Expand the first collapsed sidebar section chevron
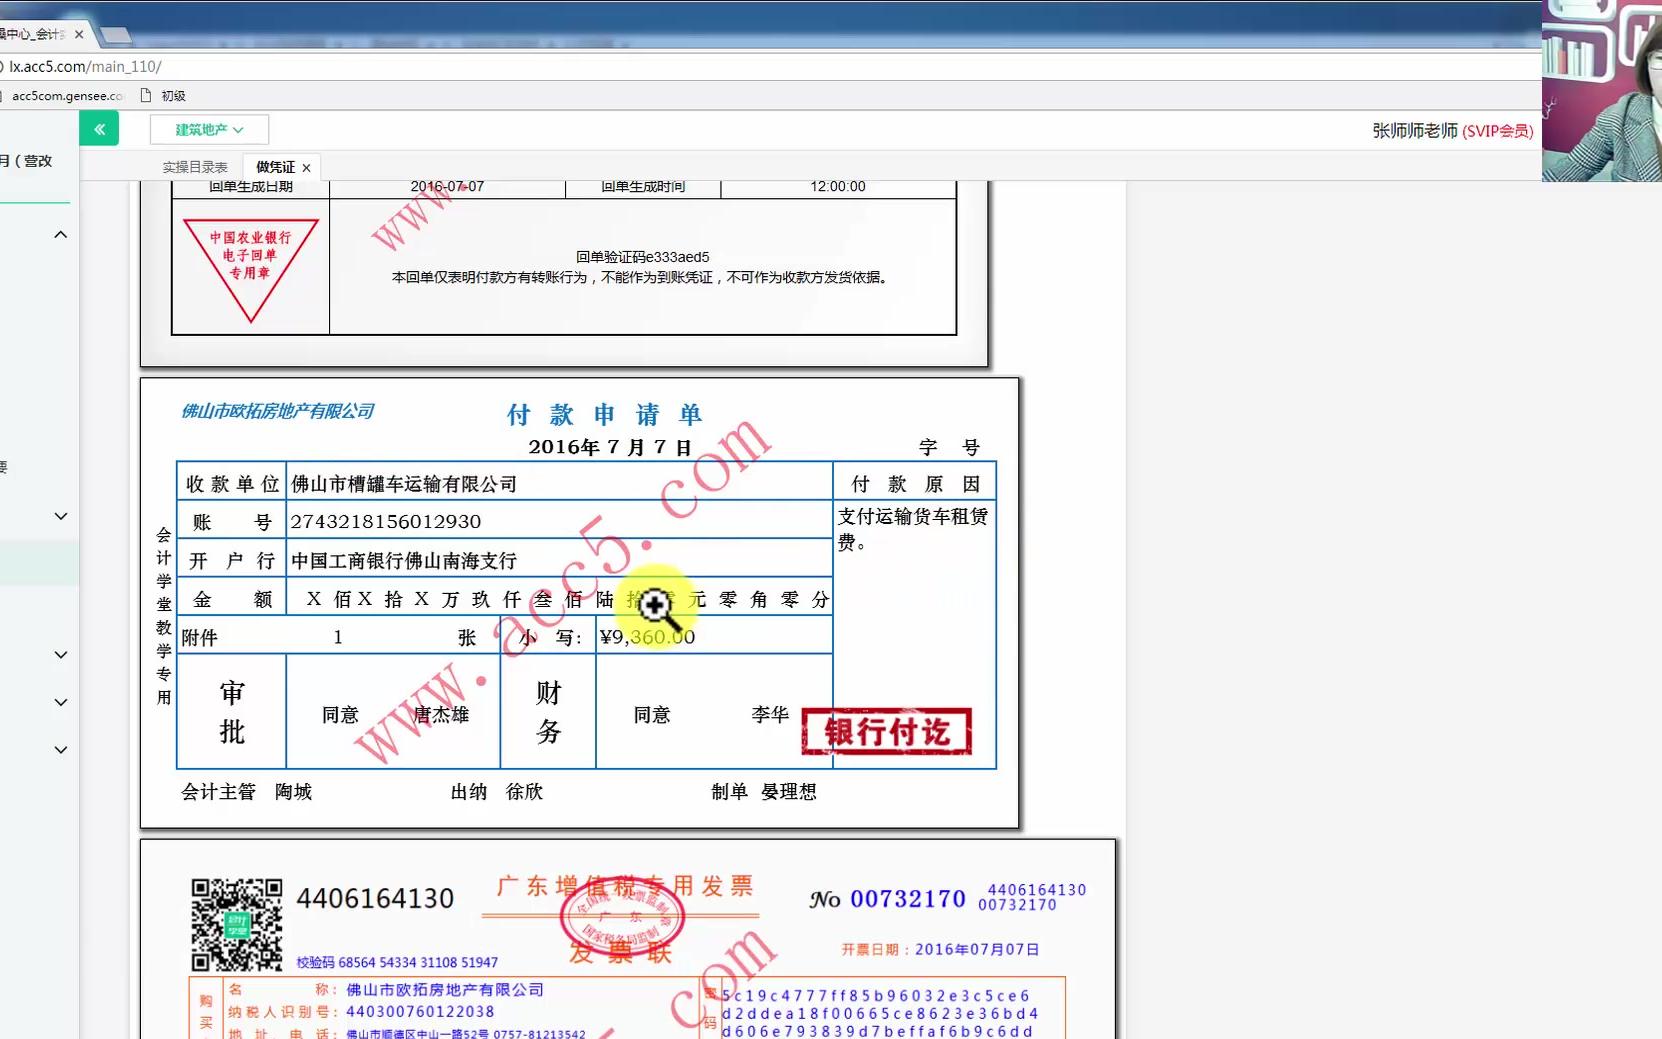The image size is (1662, 1039). [60, 515]
